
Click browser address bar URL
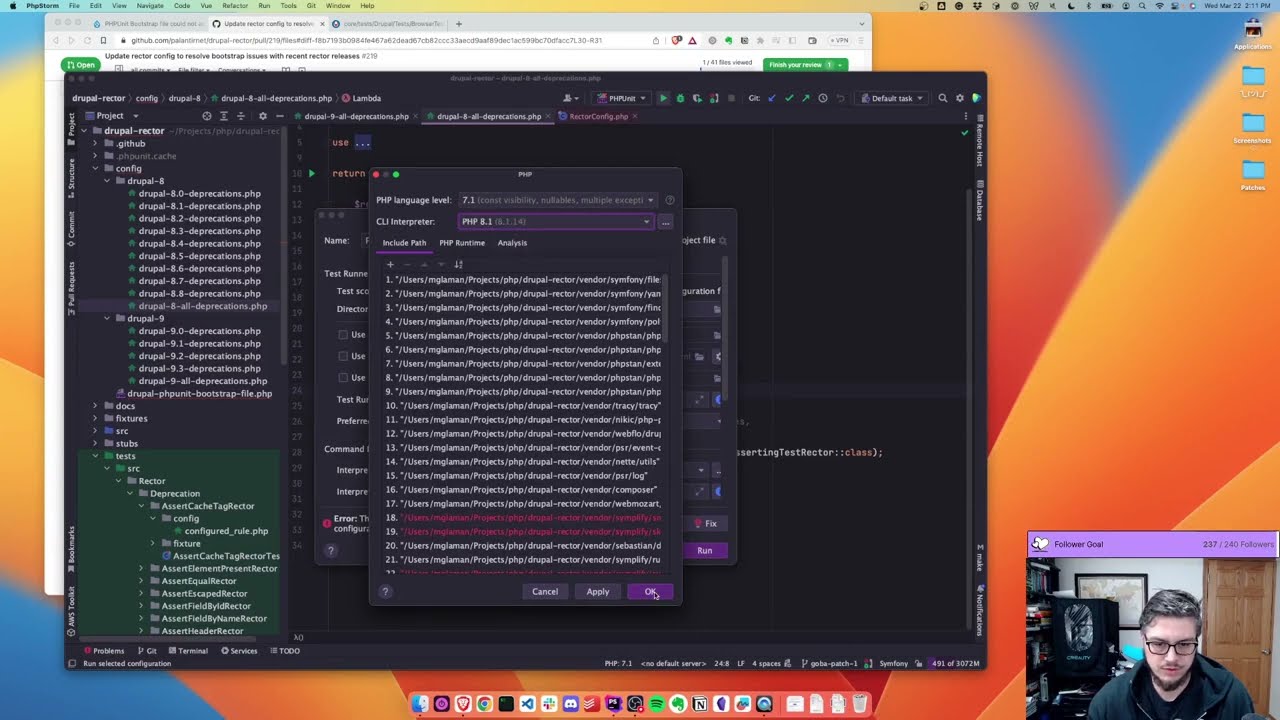tap(366, 41)
